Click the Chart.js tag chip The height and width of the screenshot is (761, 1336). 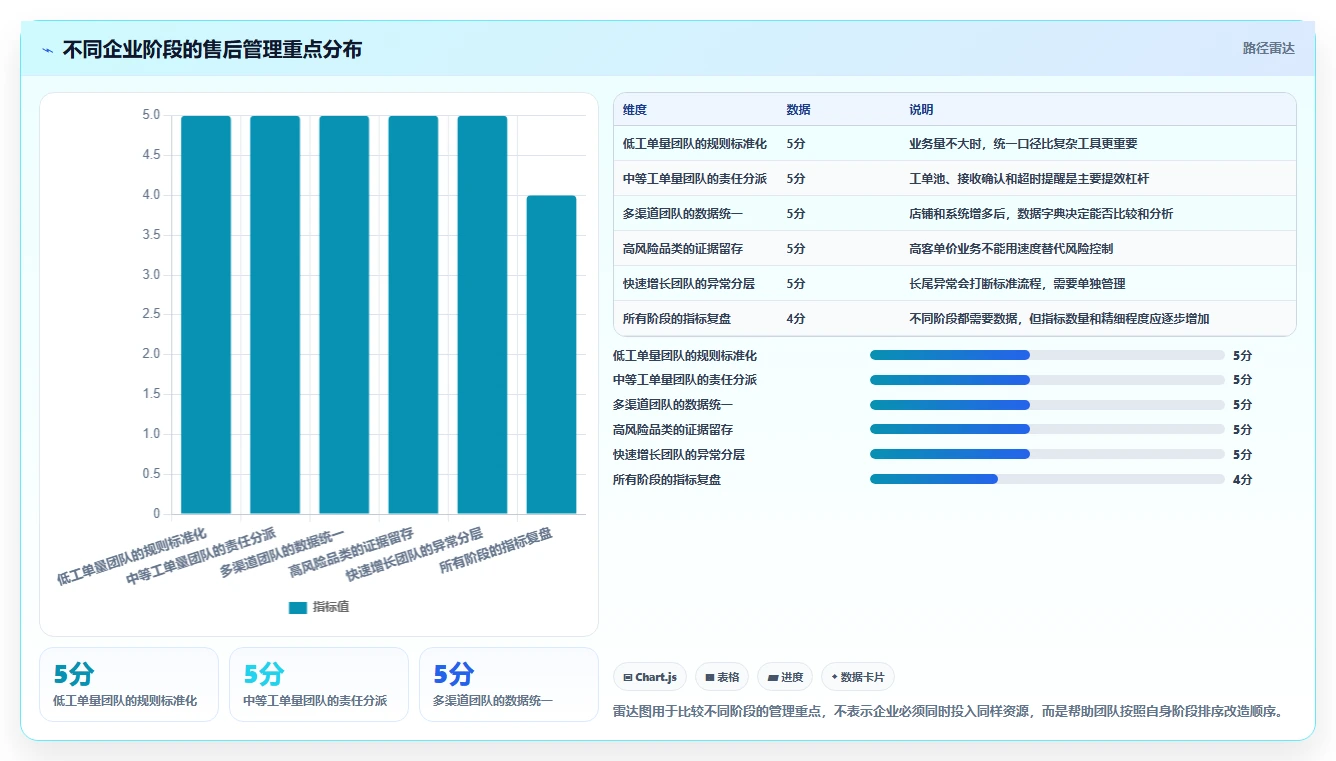(x=650, y=677)
